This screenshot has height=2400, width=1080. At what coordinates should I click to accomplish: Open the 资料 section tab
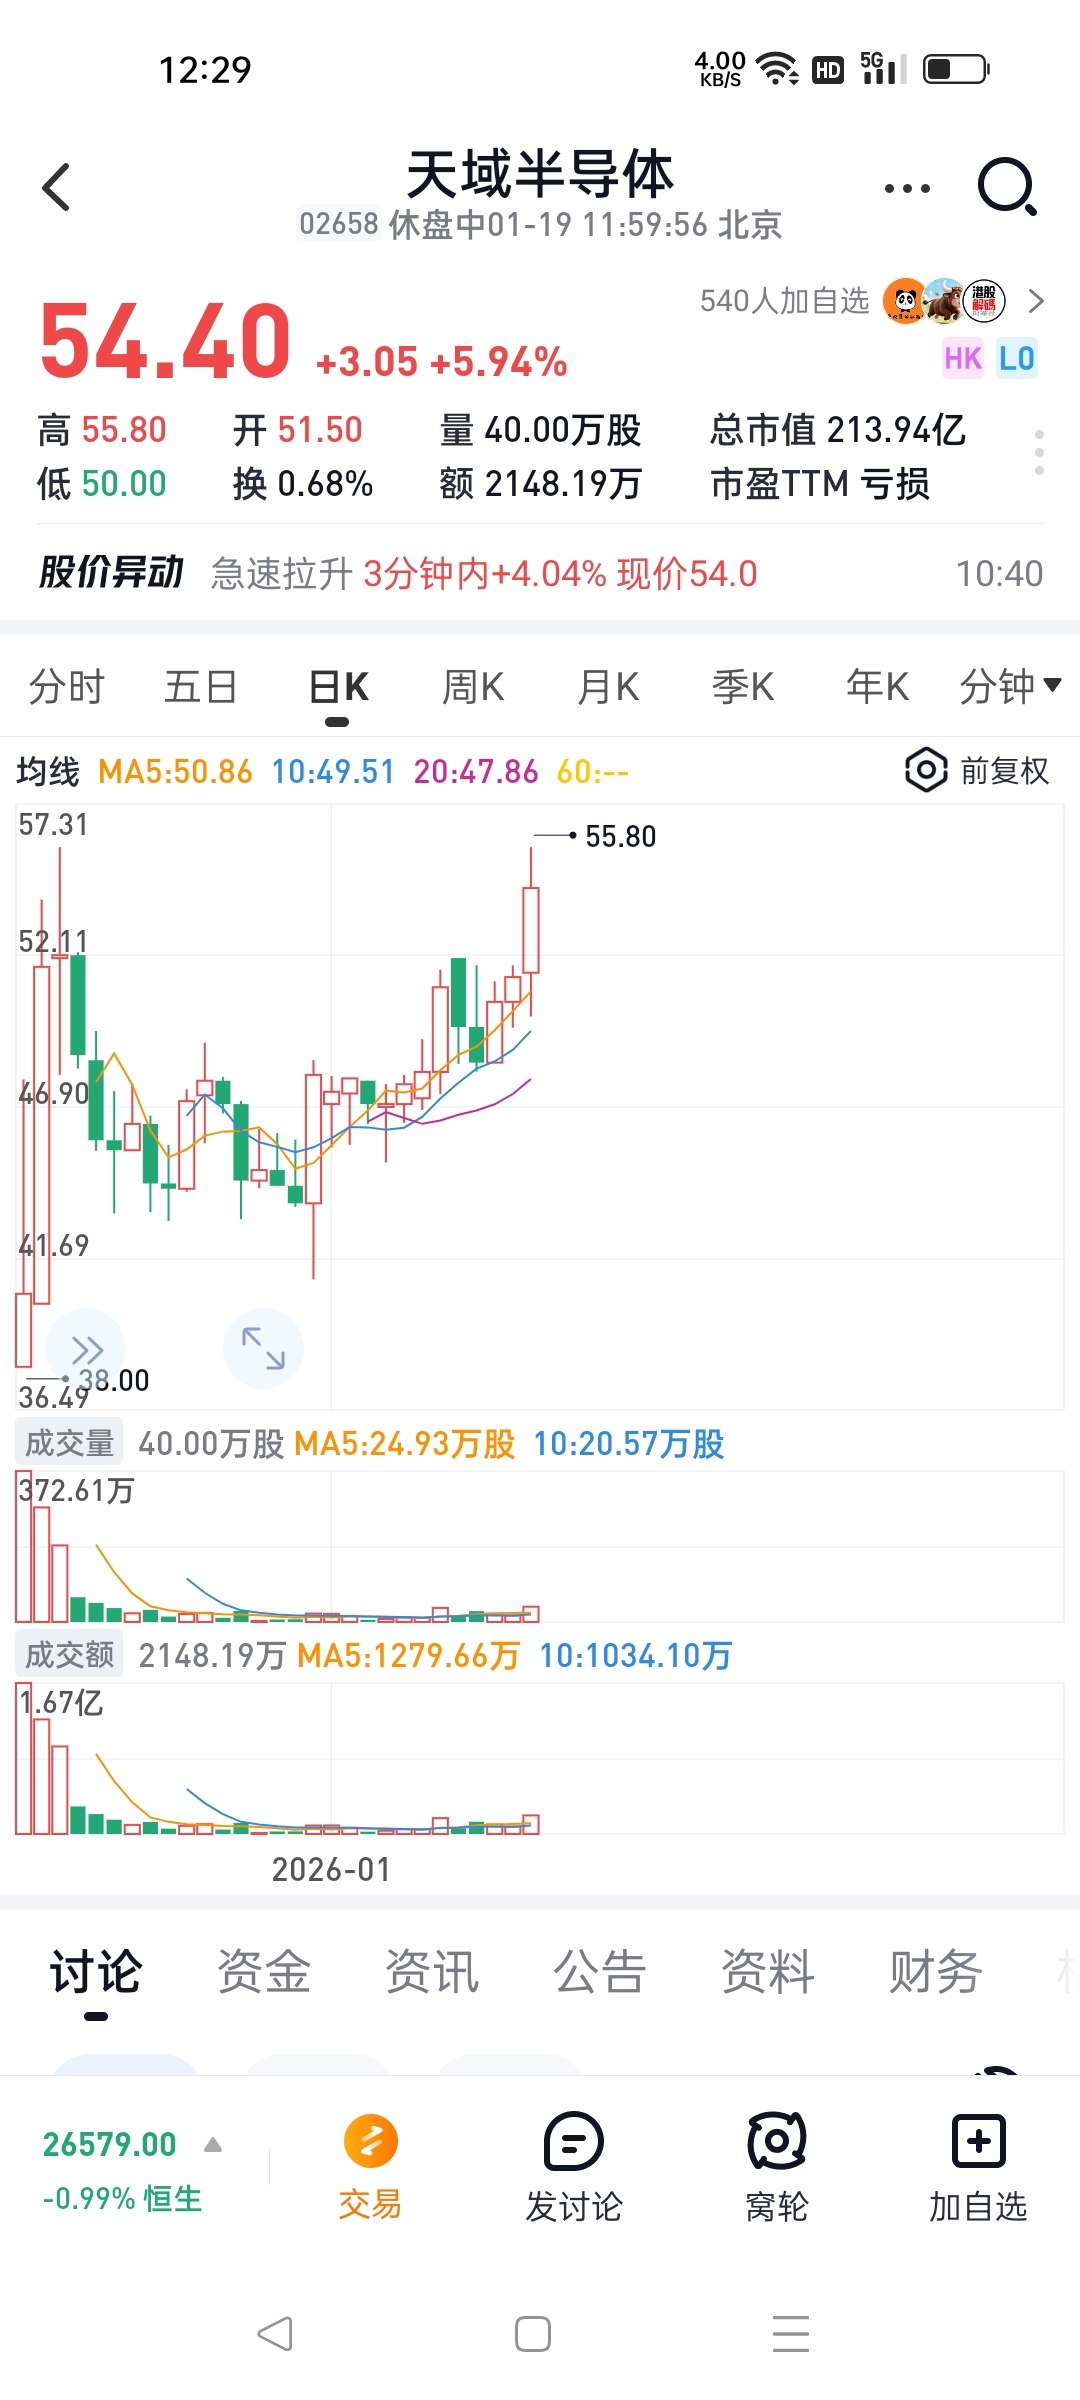(768, 1972)
